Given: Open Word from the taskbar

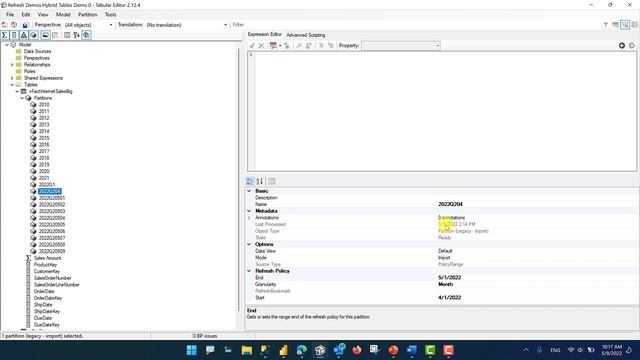Looking at the screenshot, I should 411,350.
